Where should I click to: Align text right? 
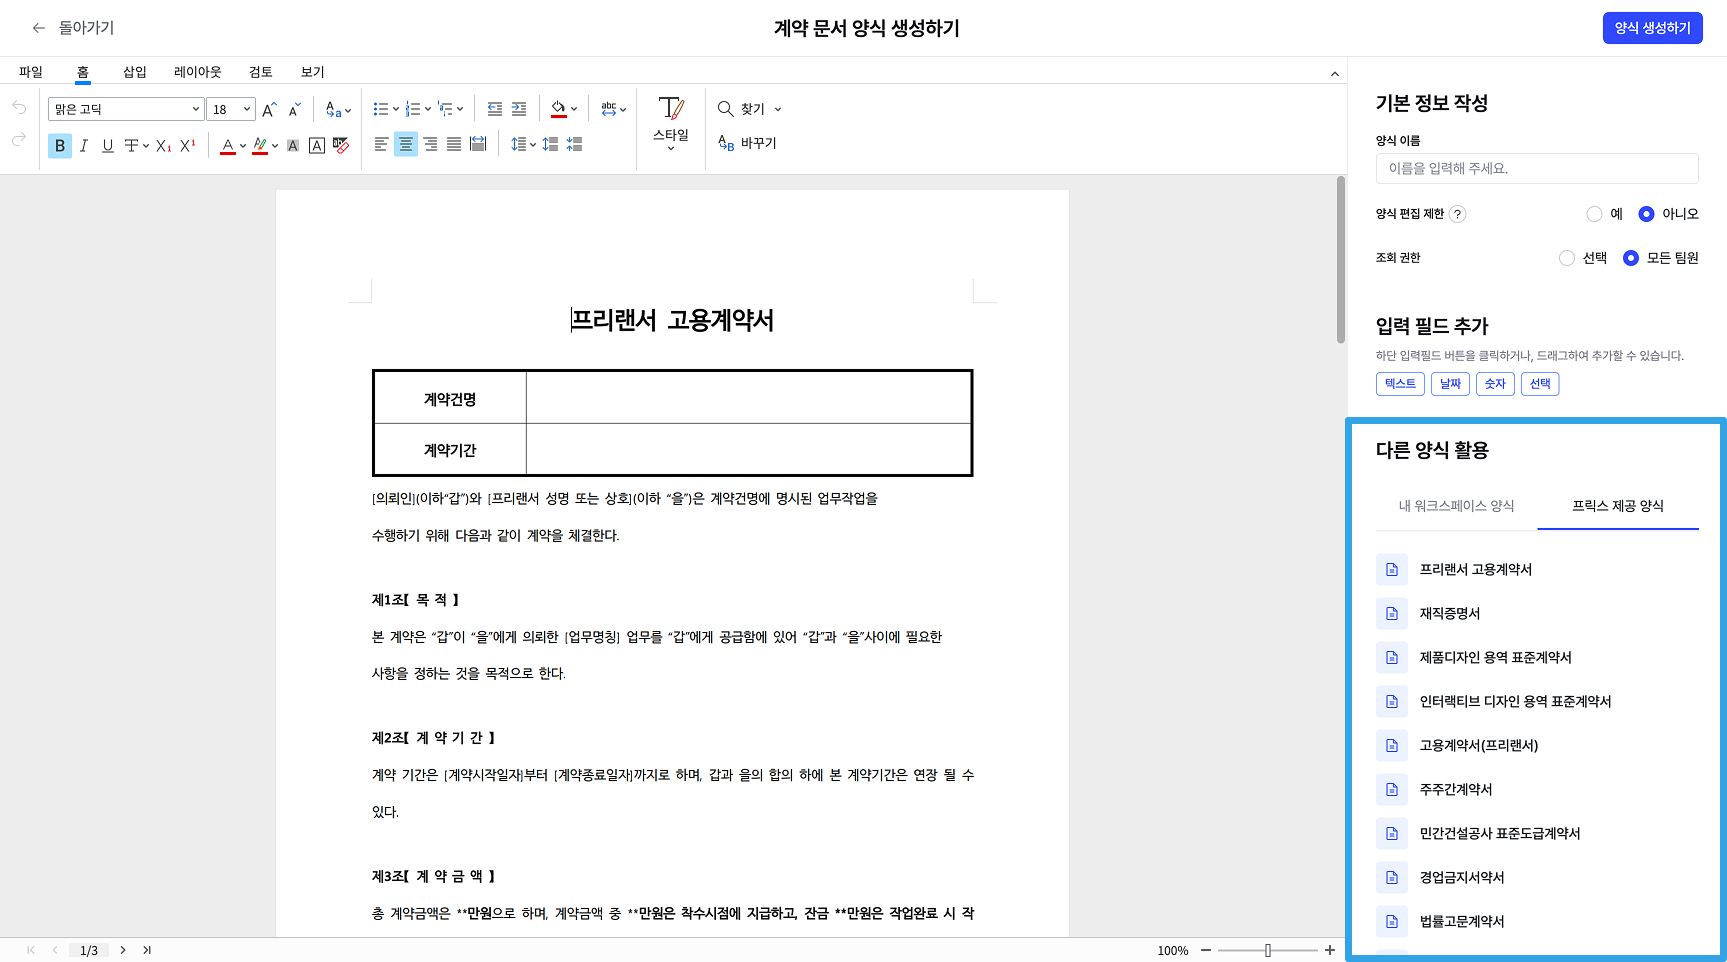coord(430,144)
